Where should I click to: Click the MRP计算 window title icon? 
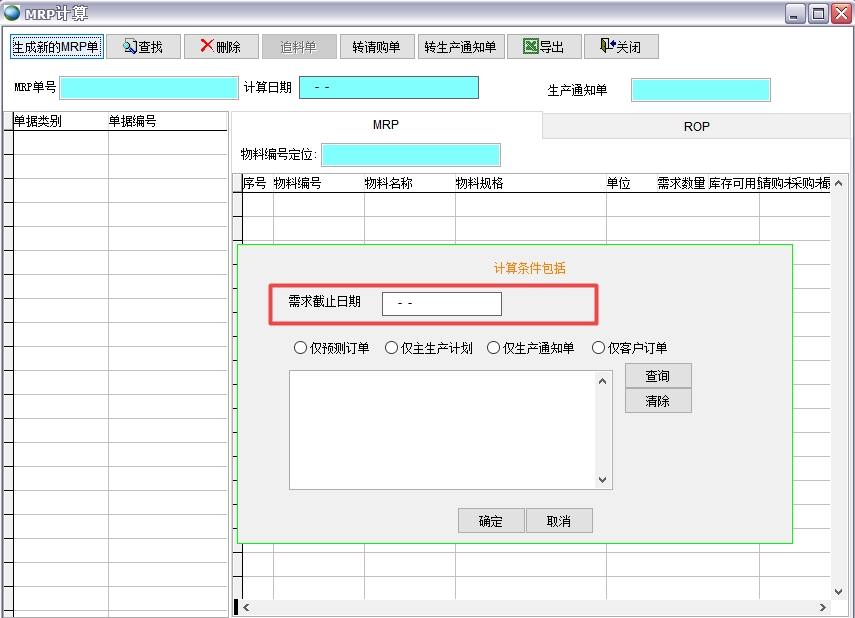pos(12,11)
